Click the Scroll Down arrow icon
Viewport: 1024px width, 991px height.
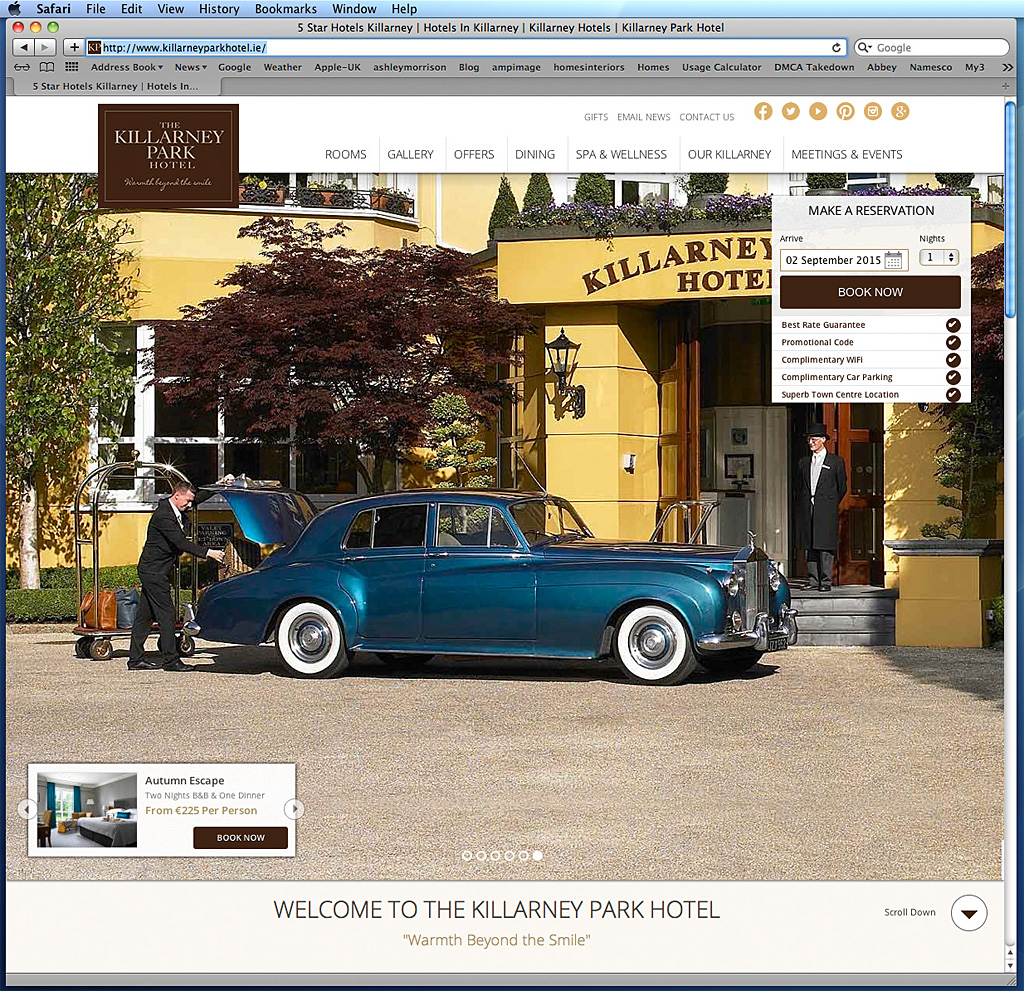point(968,913)
